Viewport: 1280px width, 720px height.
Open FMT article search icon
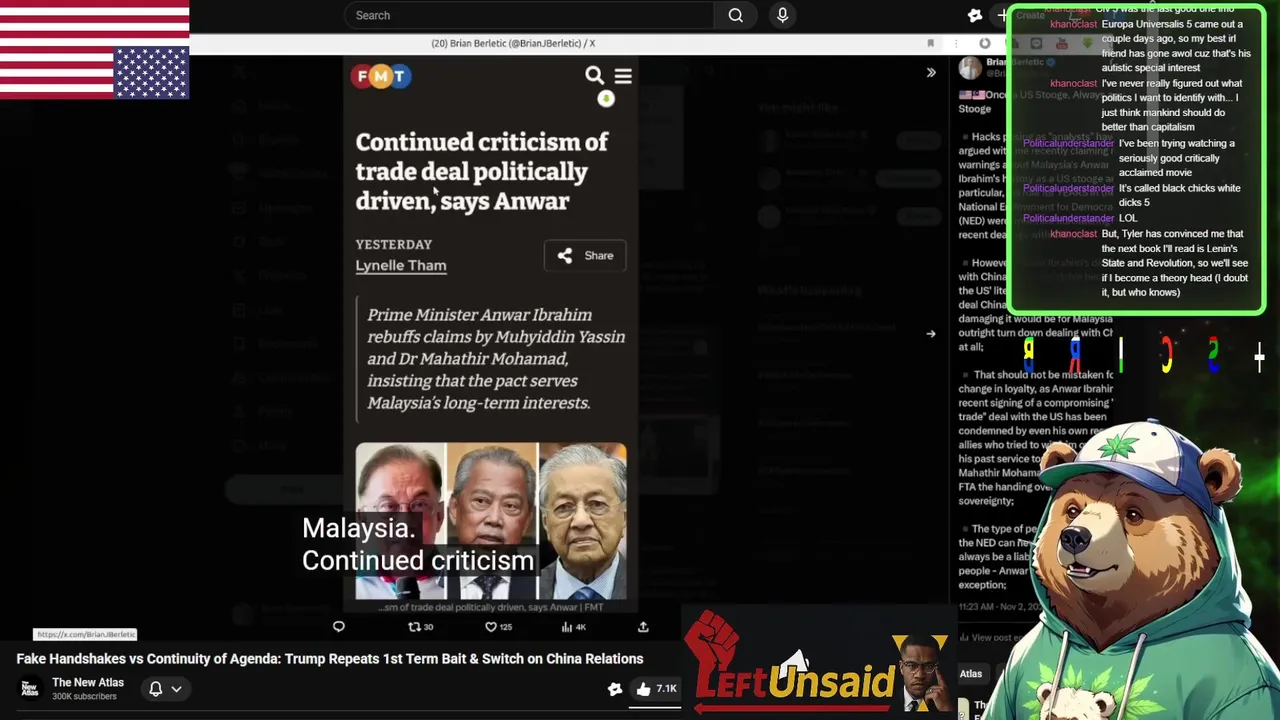594,75
